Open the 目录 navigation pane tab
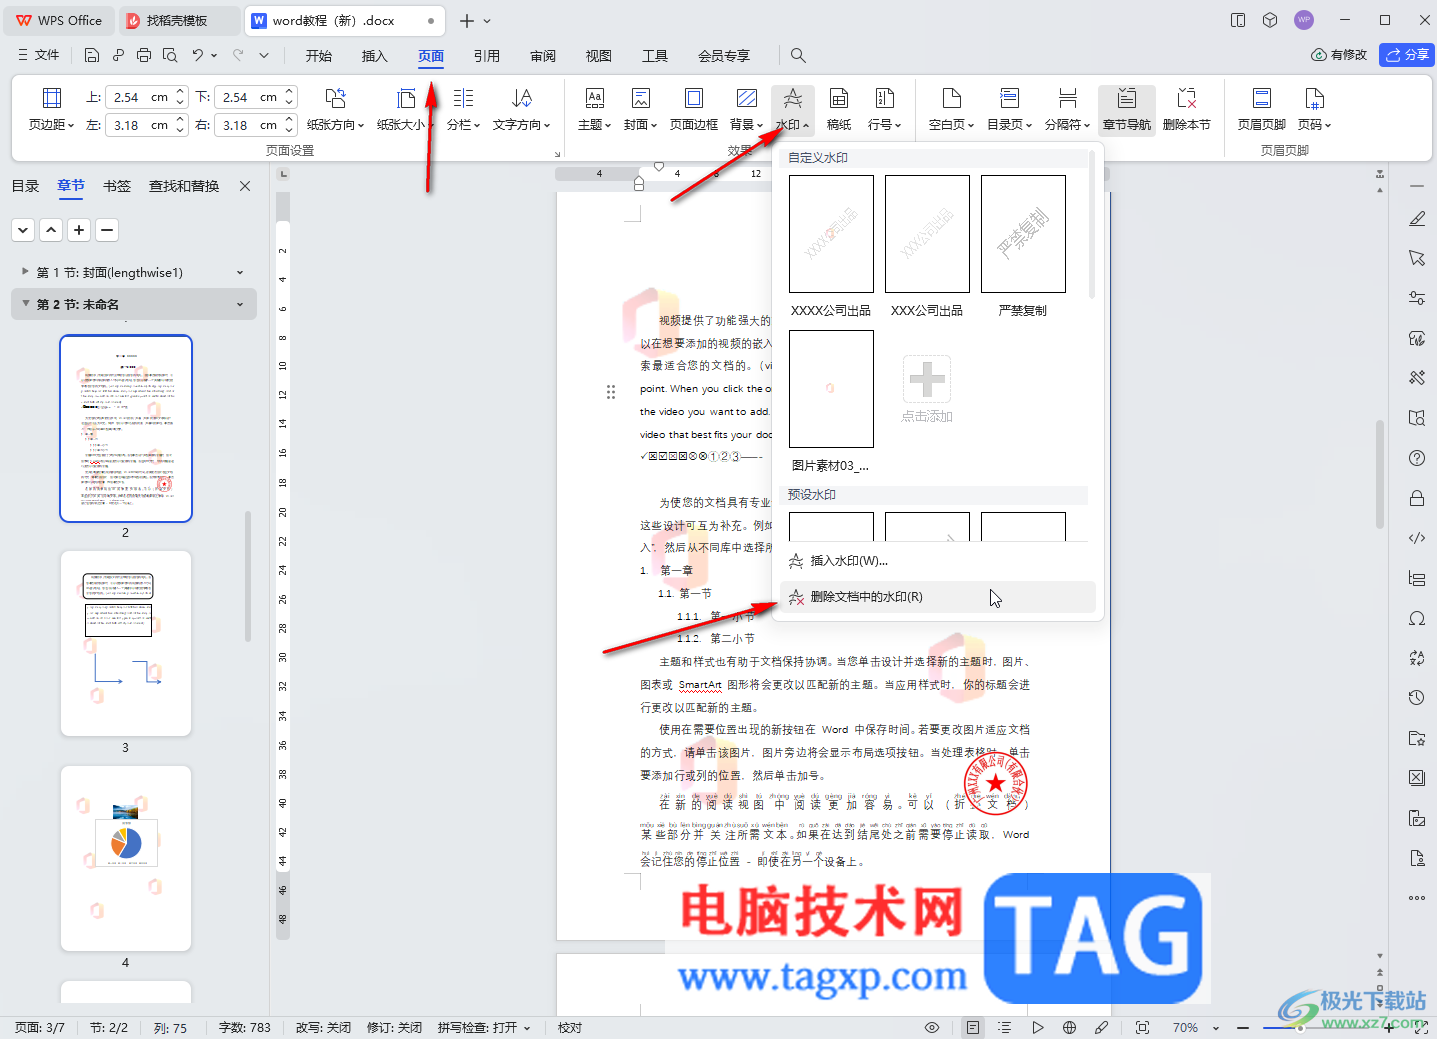Viewport: 1437px width, 1039px height. [x=25, y=186]
